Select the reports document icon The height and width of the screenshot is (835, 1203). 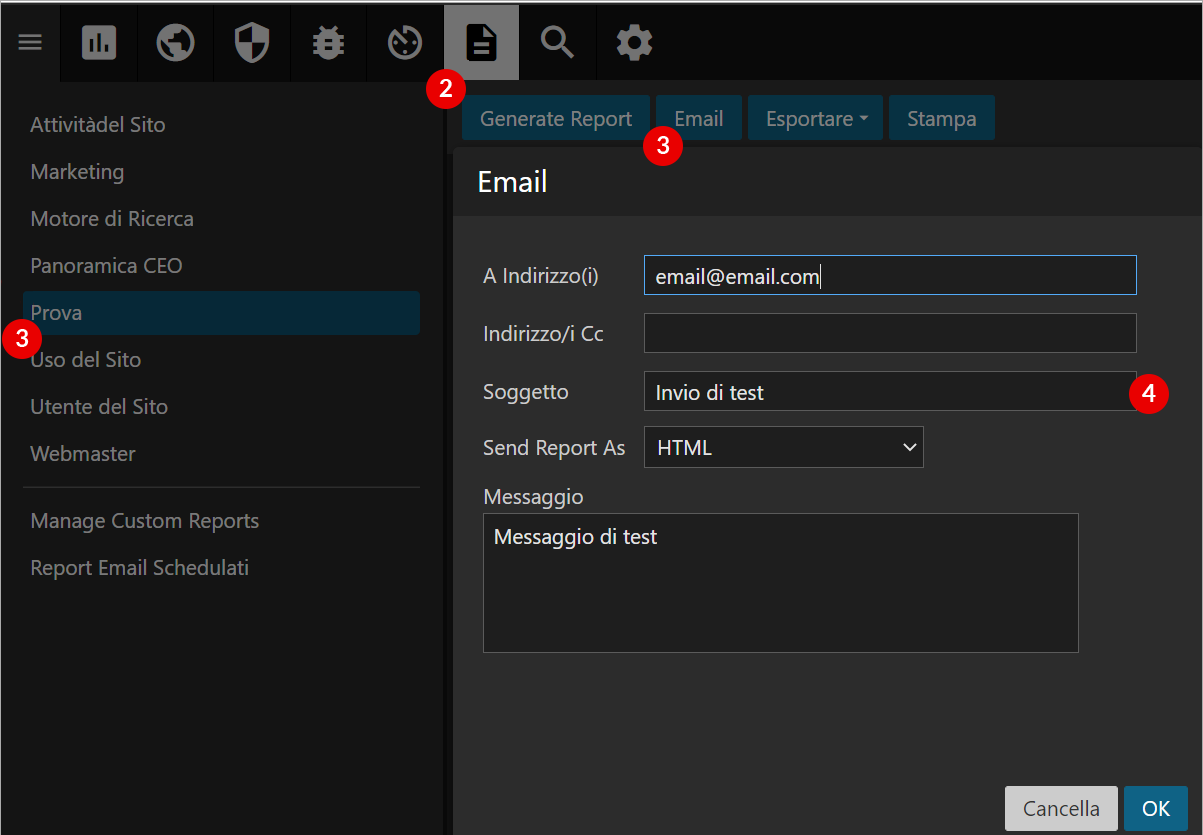(481, 42)
